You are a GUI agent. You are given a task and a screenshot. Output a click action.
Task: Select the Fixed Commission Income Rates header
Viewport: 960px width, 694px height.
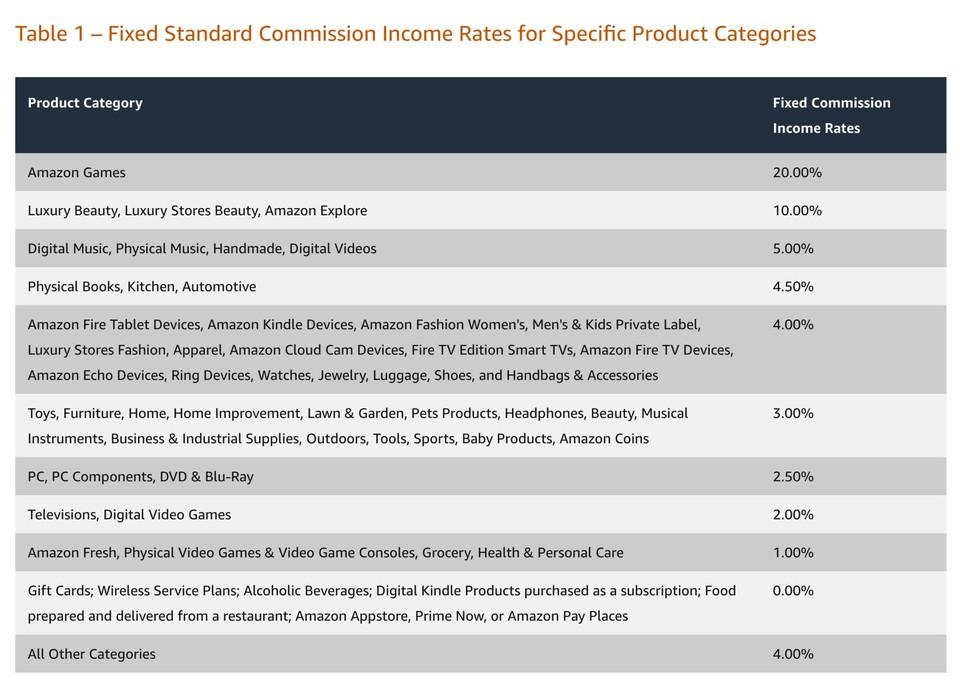(831, 115)
